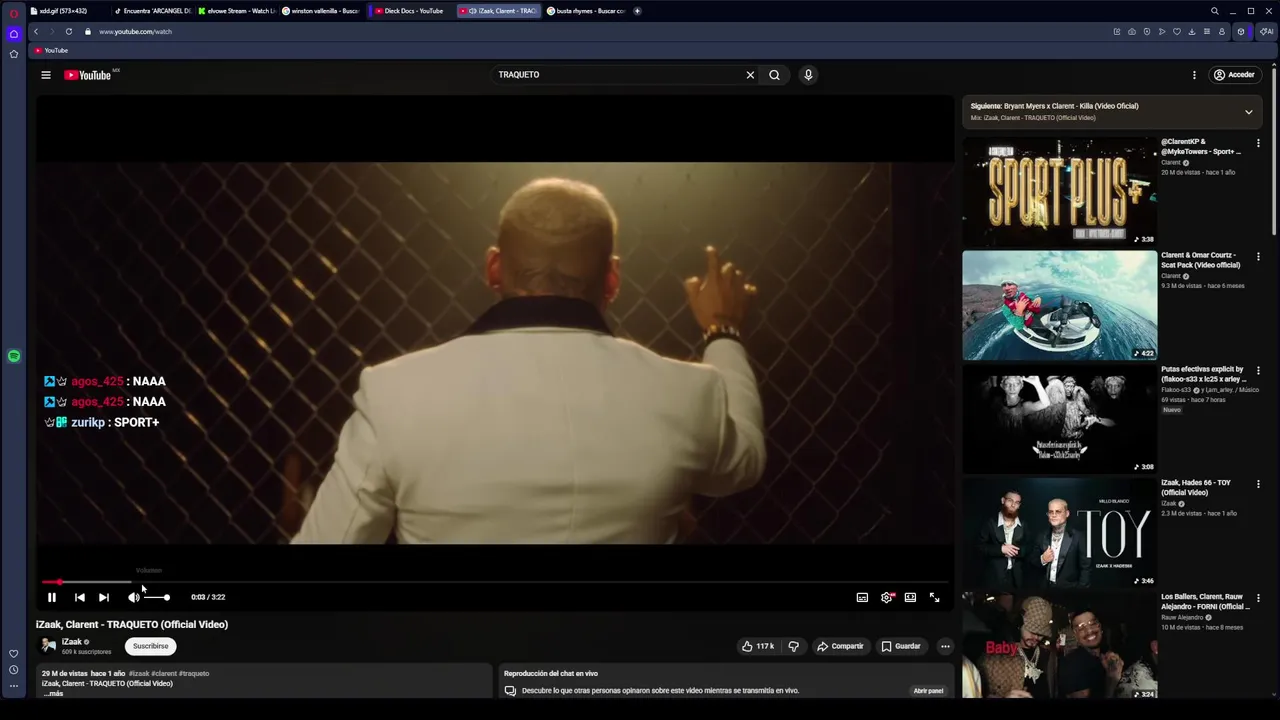Open the TOY video thumbnail
The height and width of the screenshot is (720, 1280).
(x=1059, y=533)
